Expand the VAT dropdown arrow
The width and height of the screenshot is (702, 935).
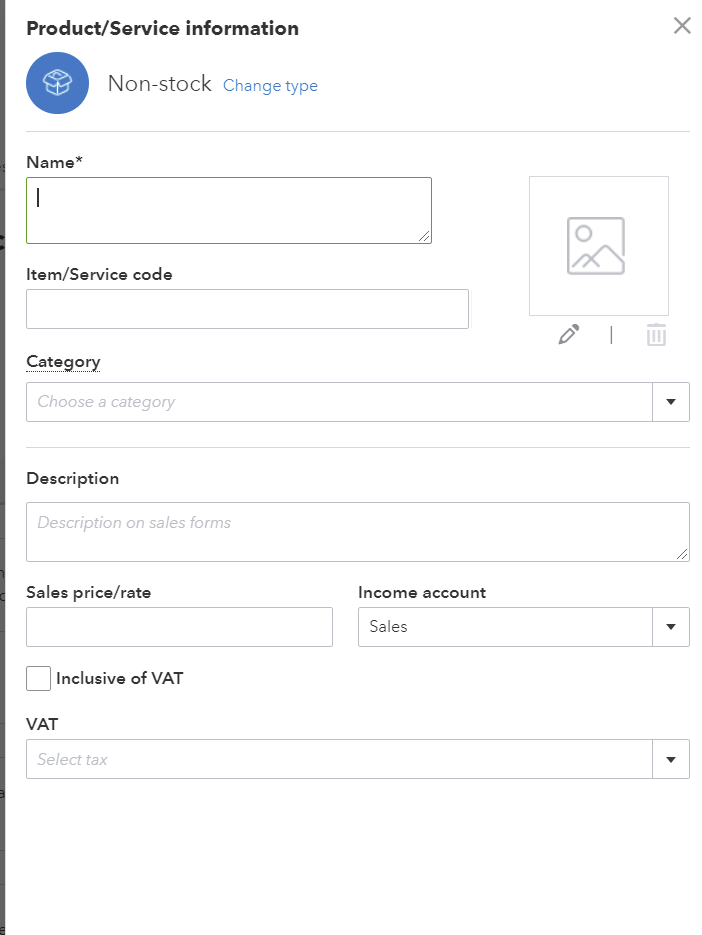point(670,759)
